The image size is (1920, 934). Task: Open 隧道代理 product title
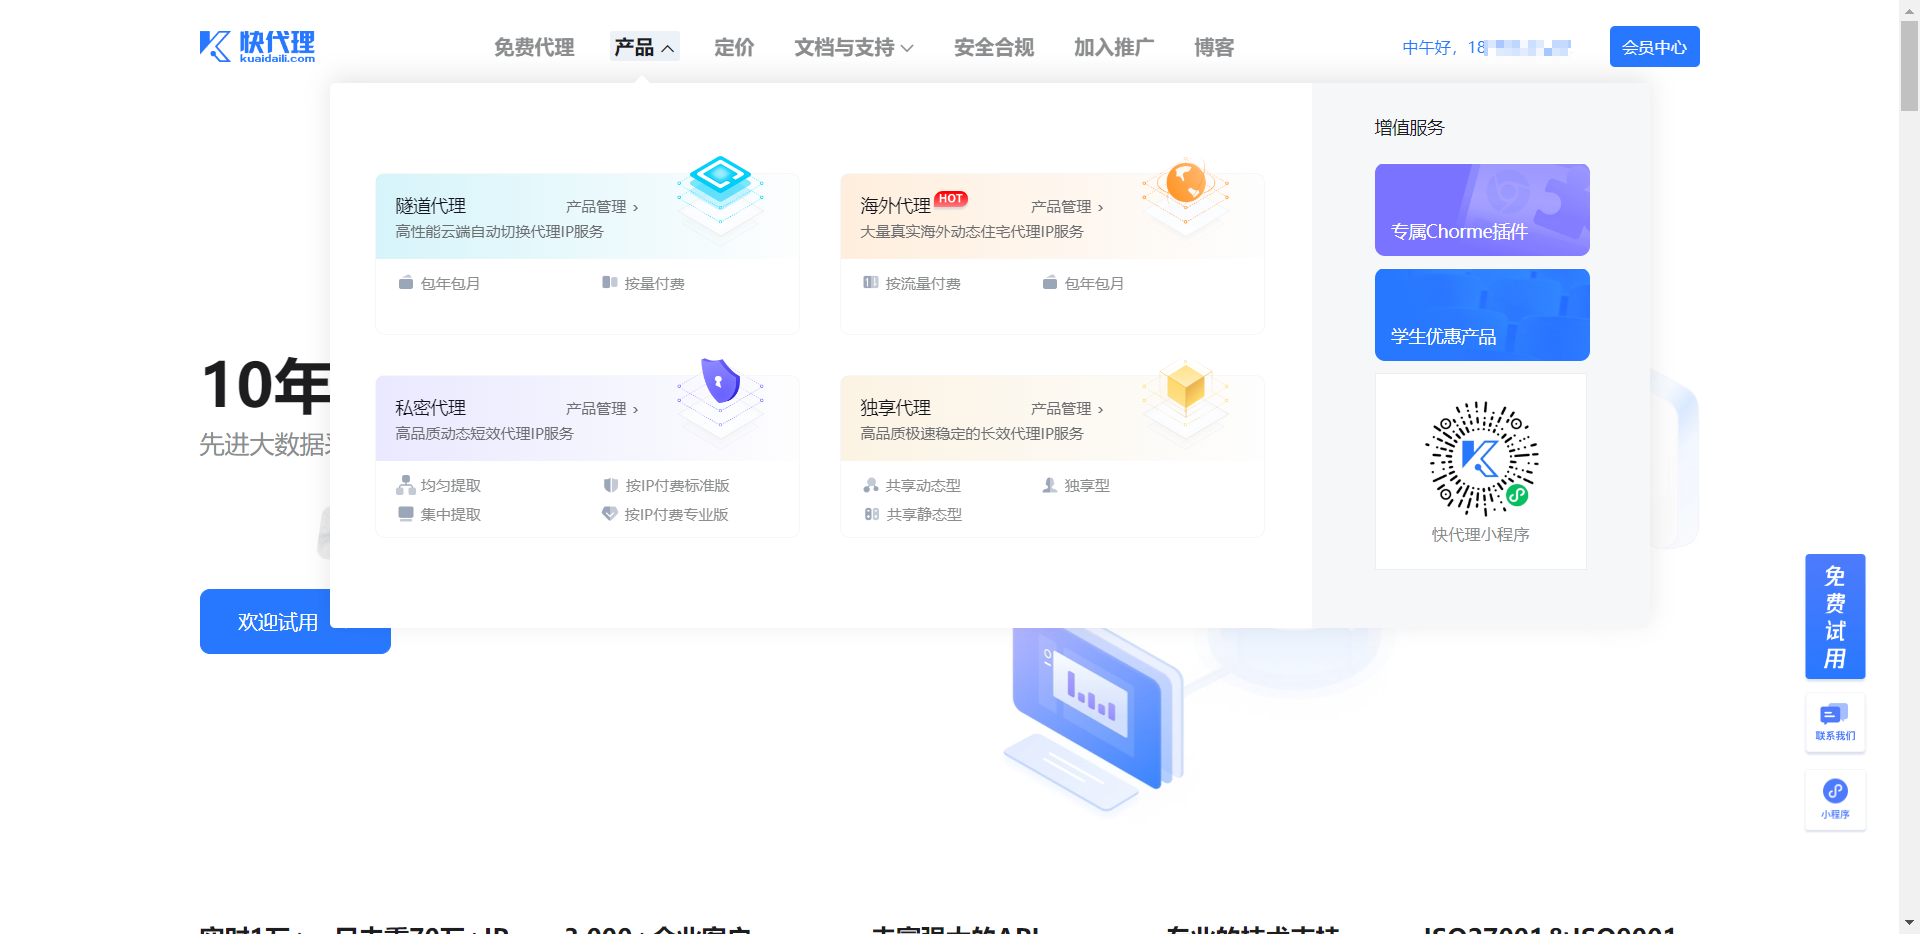point(431,206)
